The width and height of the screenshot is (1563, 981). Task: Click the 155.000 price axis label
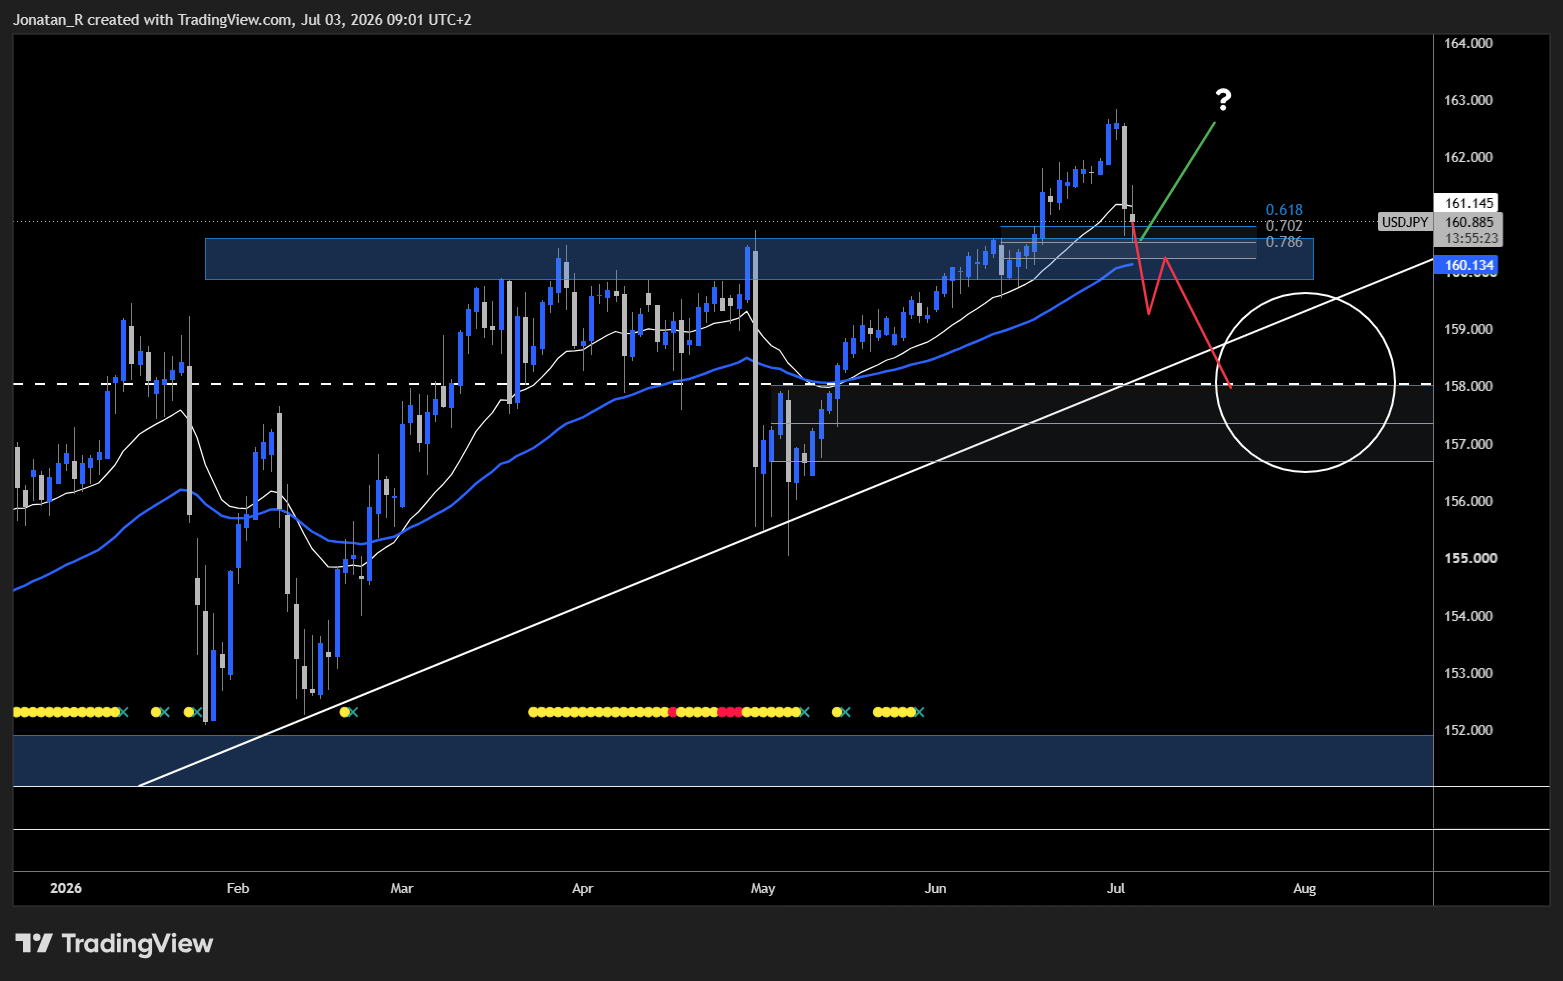point(1470,558)
